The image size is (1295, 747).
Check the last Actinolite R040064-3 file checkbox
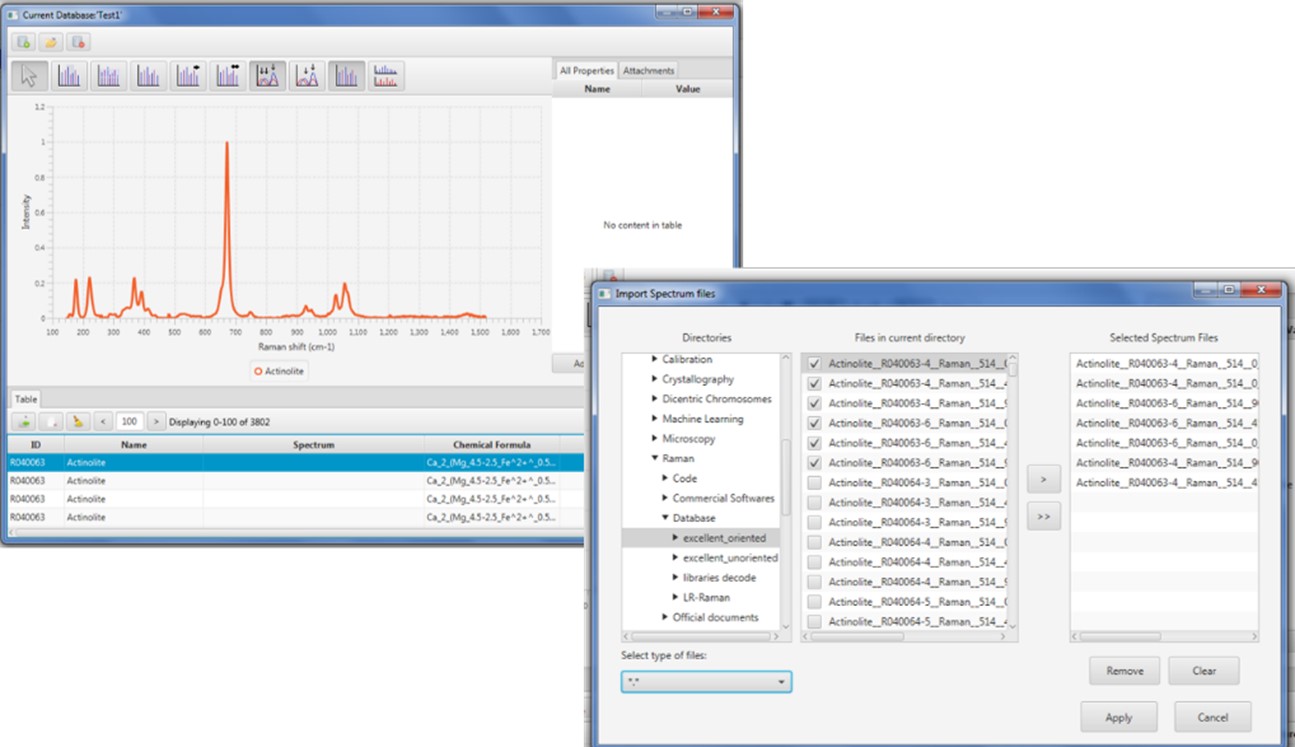coord(814,522)
